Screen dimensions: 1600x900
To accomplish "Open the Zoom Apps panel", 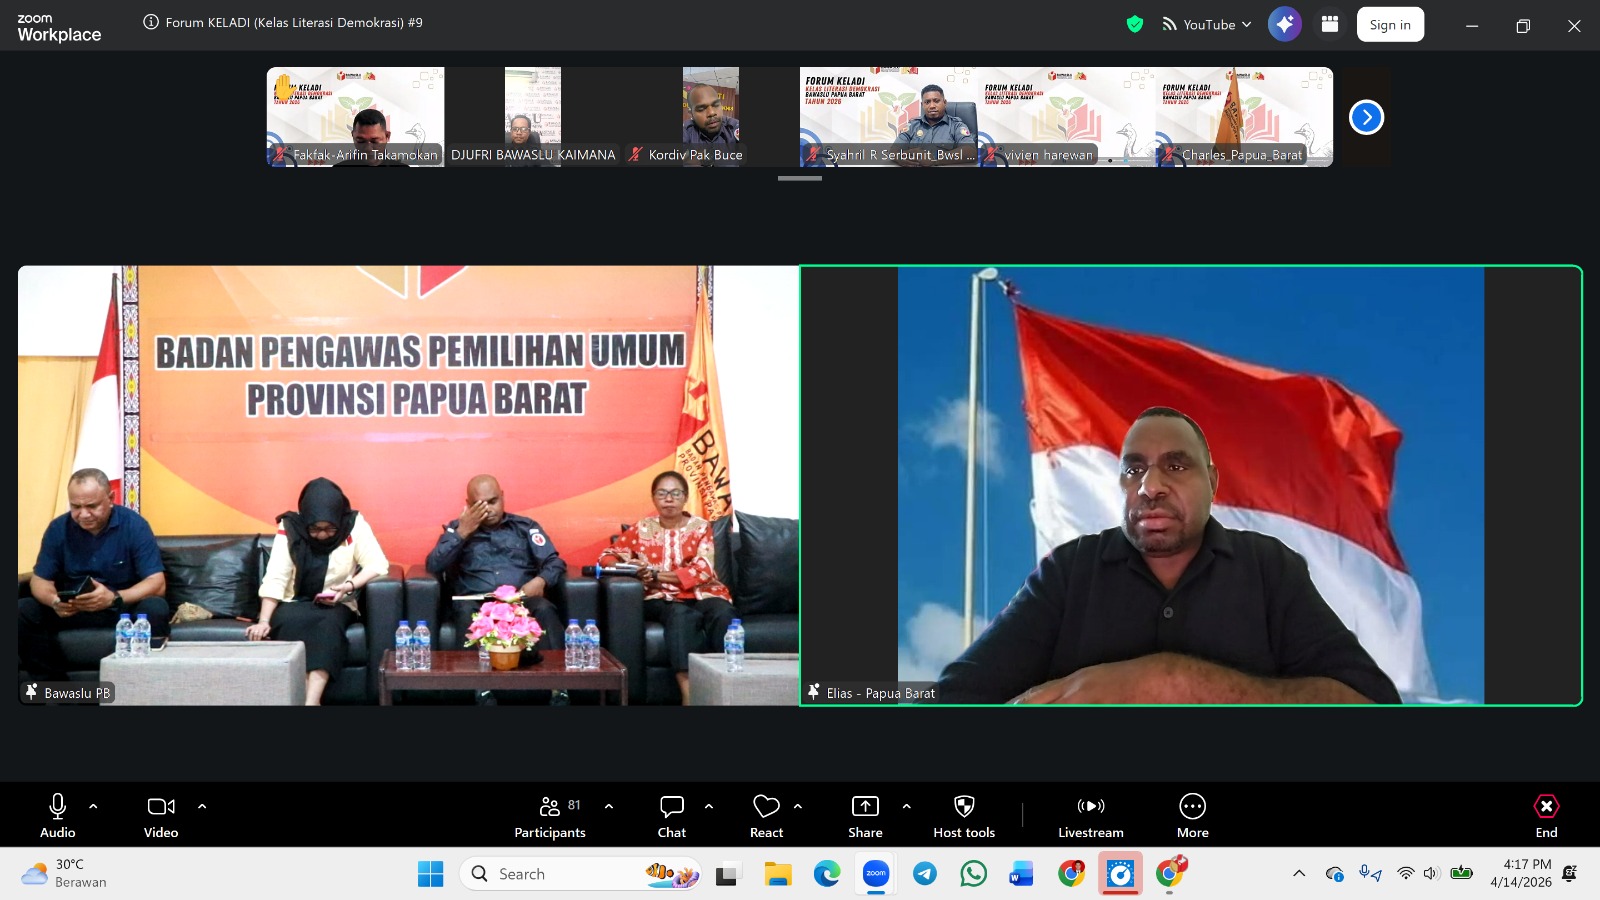I will coord(1330,24).
